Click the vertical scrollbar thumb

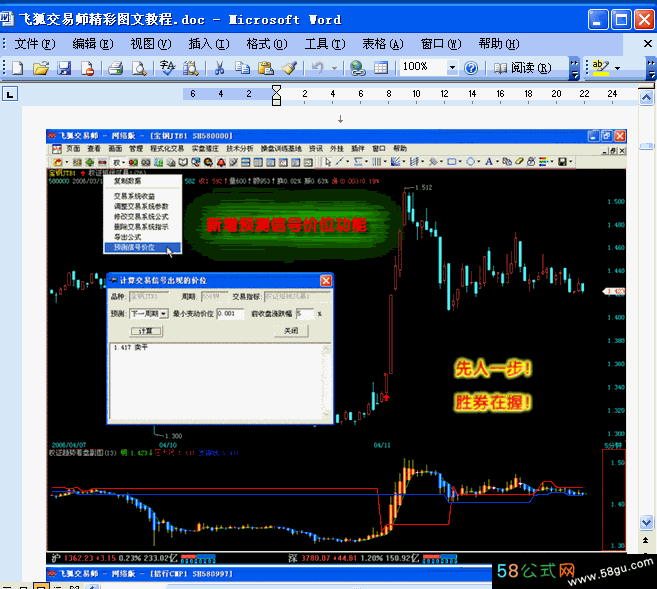tap(647, 146)
